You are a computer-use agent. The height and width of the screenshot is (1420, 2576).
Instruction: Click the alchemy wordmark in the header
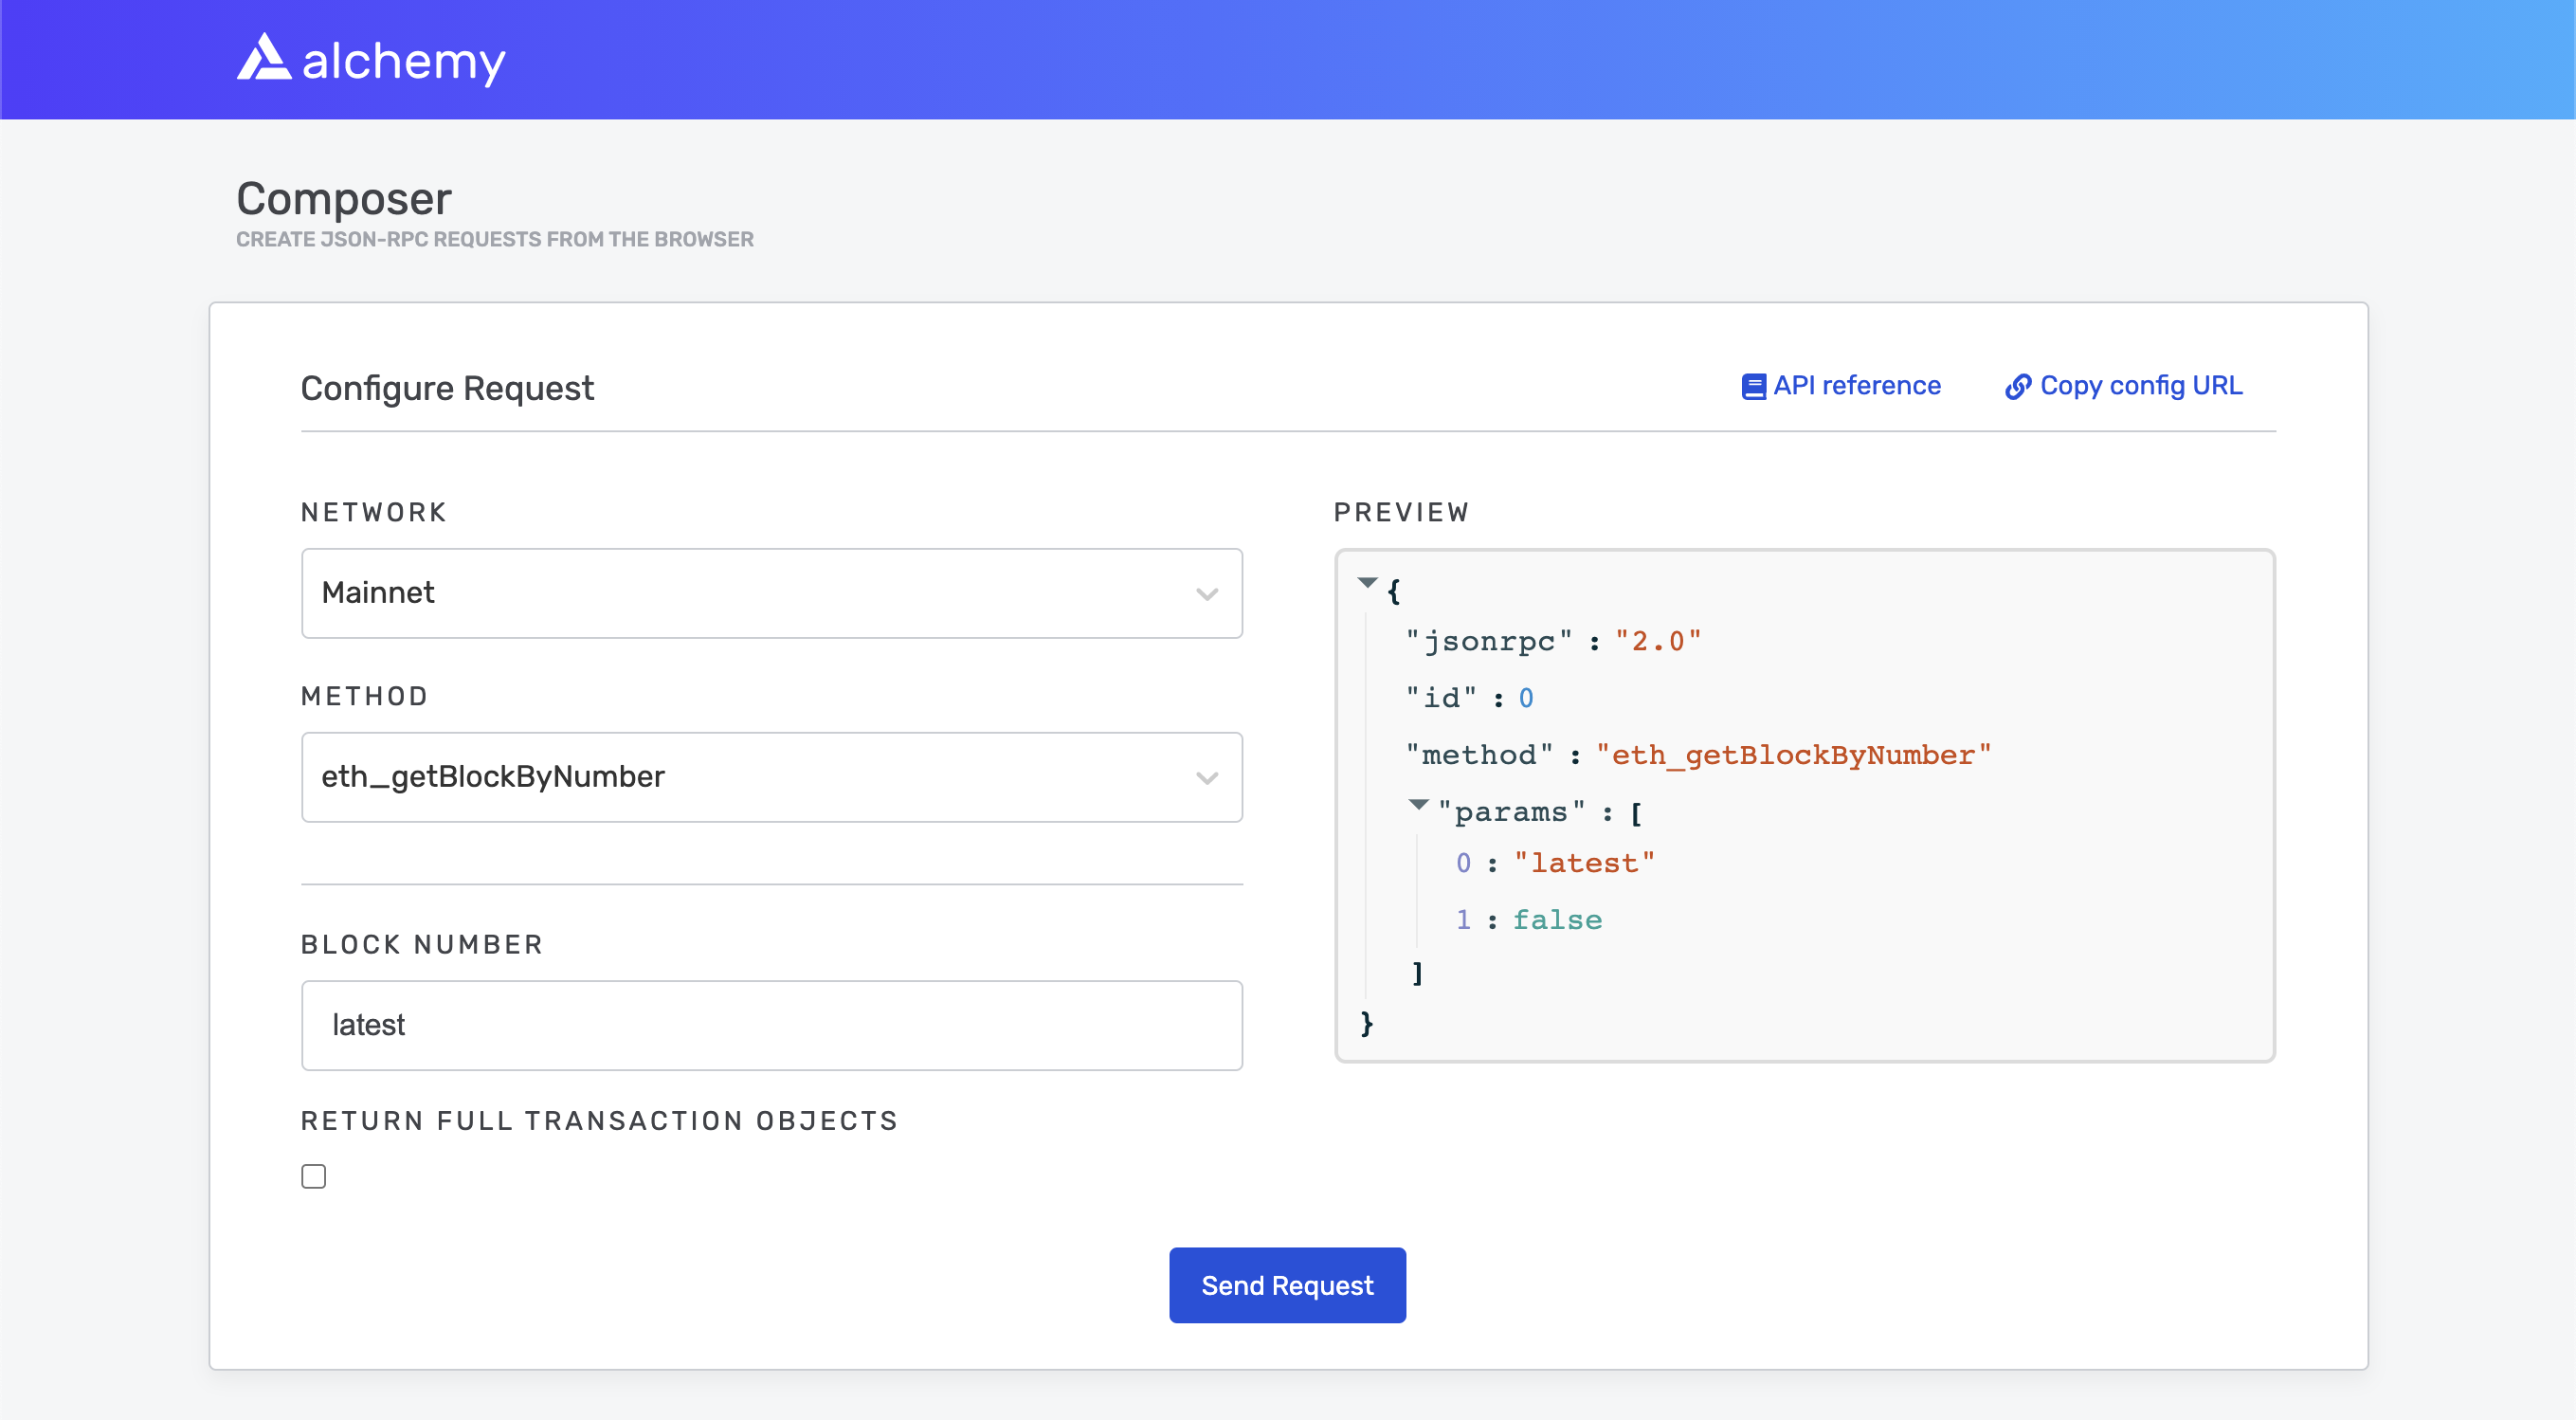point(404,61)
